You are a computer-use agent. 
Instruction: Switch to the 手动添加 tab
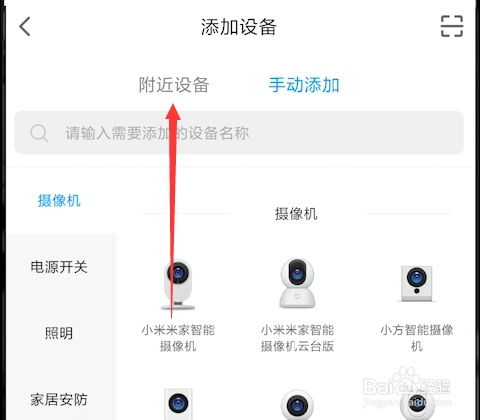tap(304, 85)
